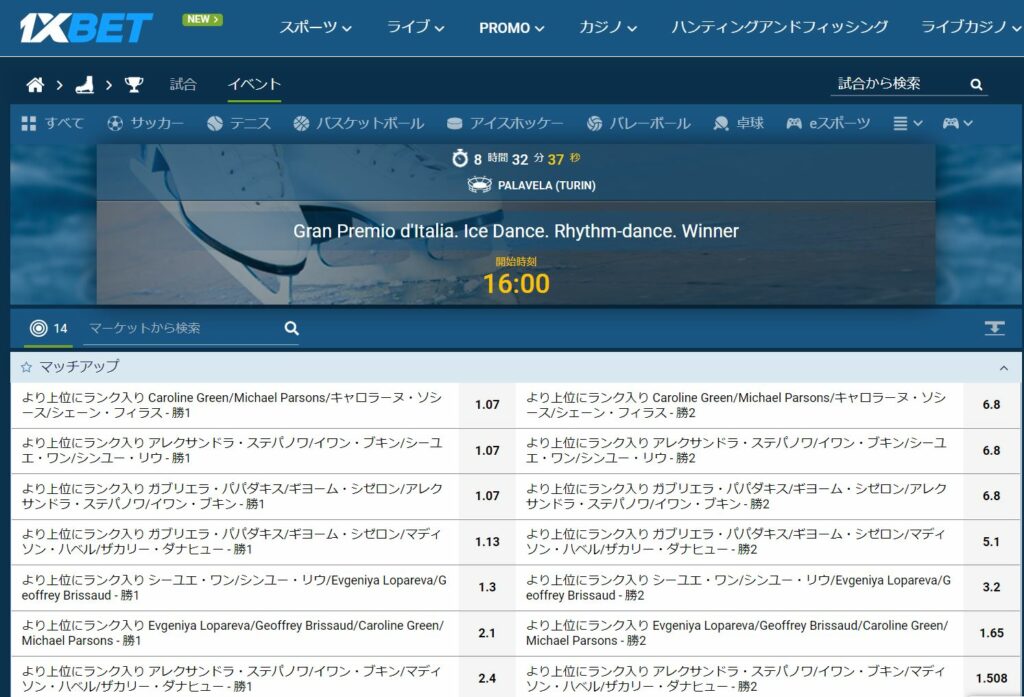Click the trophy icon in breadcrumb
The height and width of the screenshot is (697, 1024).
[134, 85]
